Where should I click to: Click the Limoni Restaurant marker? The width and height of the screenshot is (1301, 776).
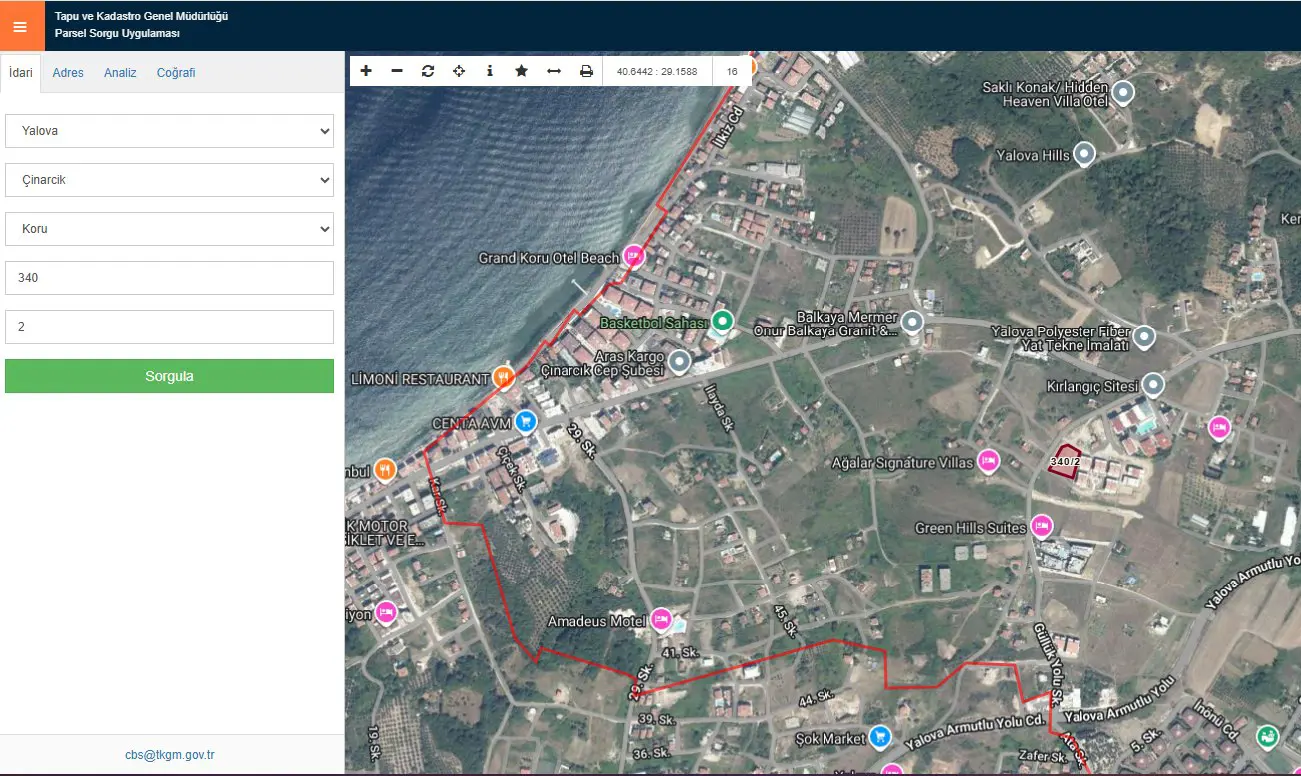[x=504, y=378]
